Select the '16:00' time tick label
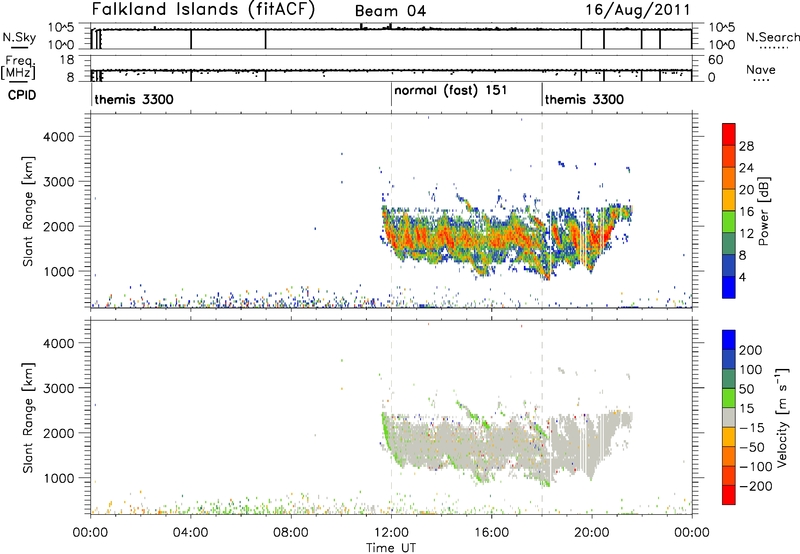 point(491,533)
